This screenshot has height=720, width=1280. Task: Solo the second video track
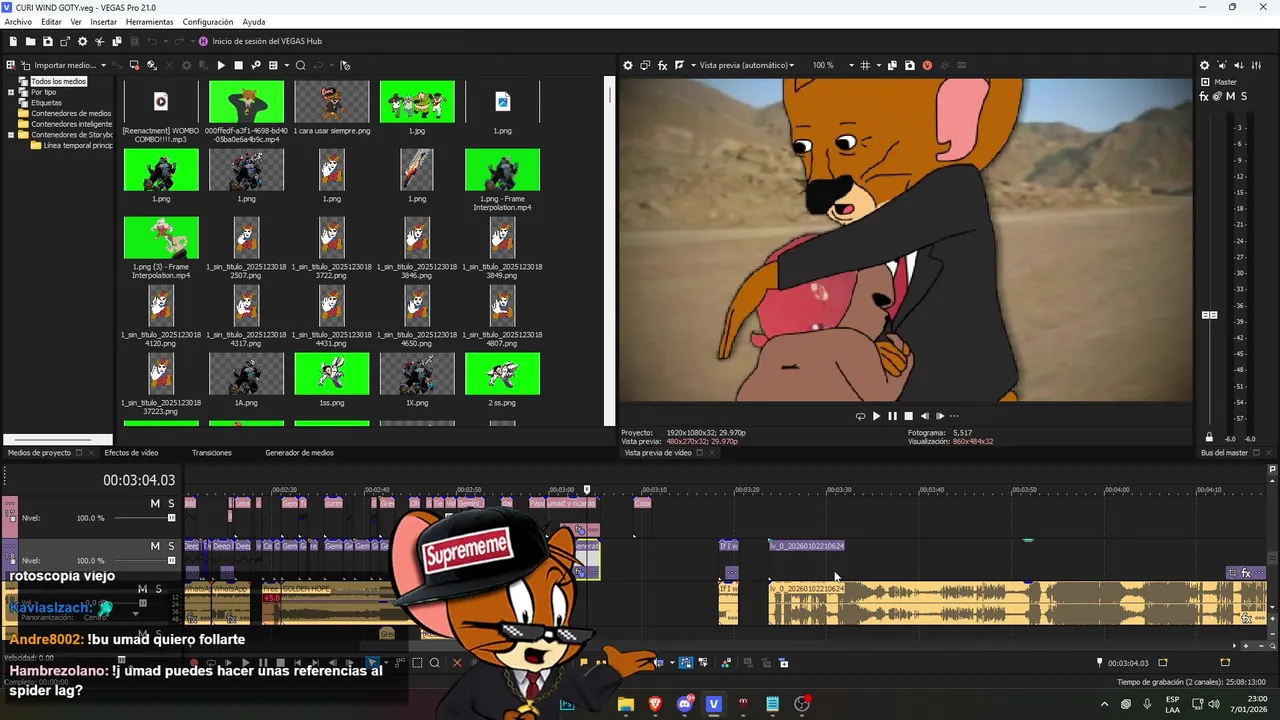pos(171,546)
